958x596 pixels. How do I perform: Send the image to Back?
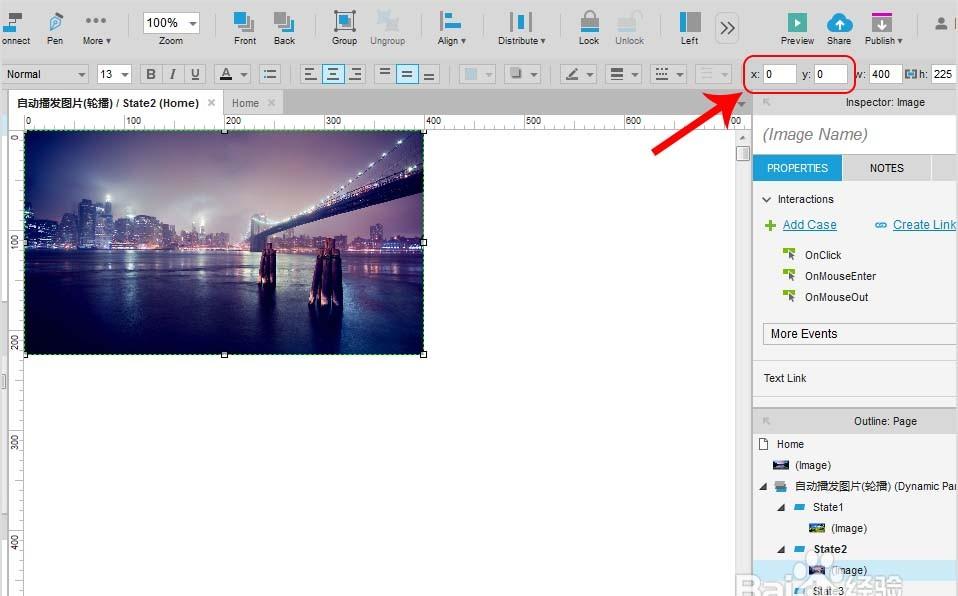[284, 27]
